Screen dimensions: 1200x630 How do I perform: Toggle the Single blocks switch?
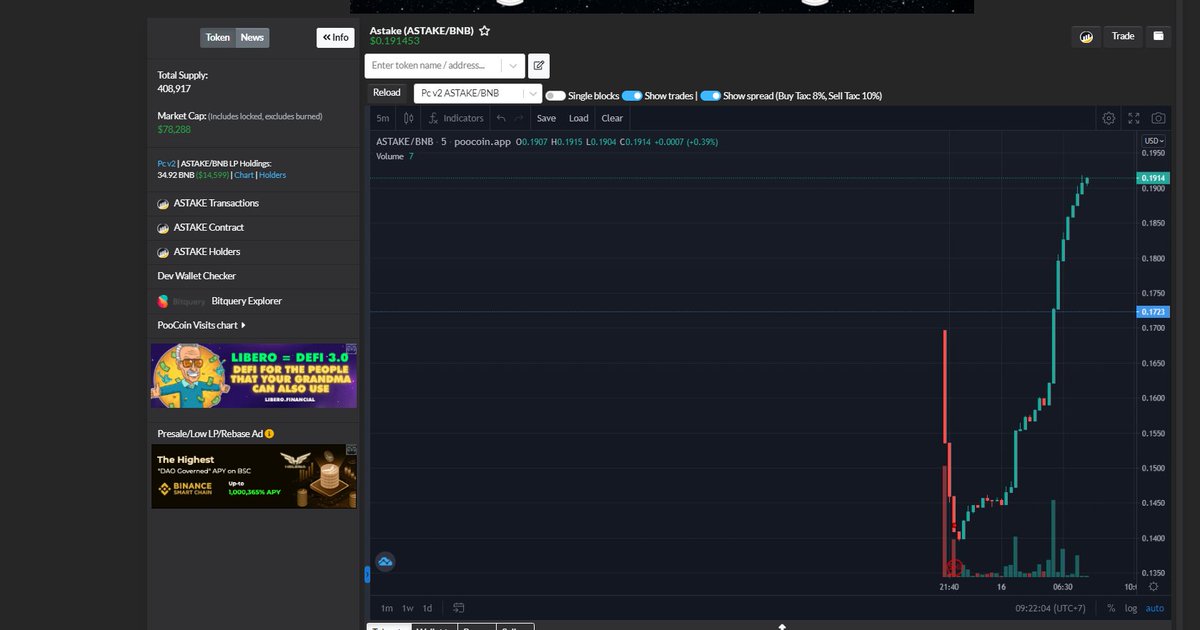(x=555, y=96)
